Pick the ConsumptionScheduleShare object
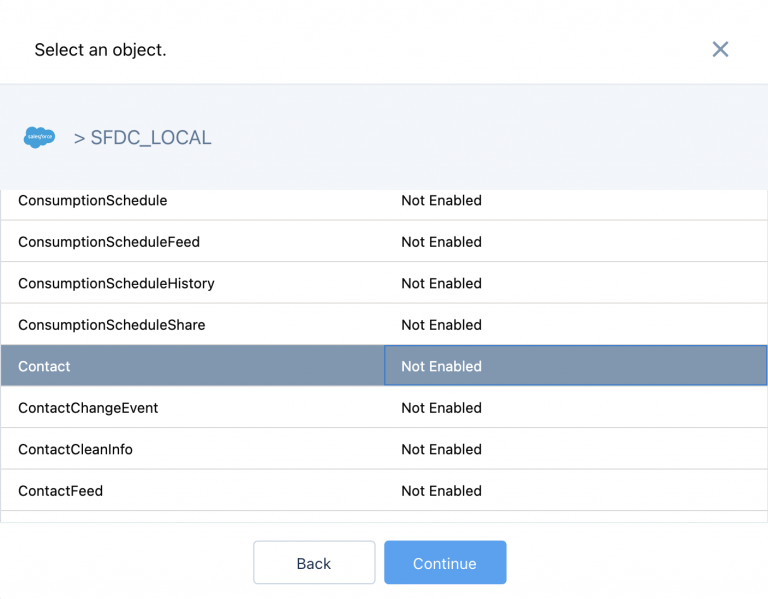This screenshot has height=599, width=768. coord(111,325)
